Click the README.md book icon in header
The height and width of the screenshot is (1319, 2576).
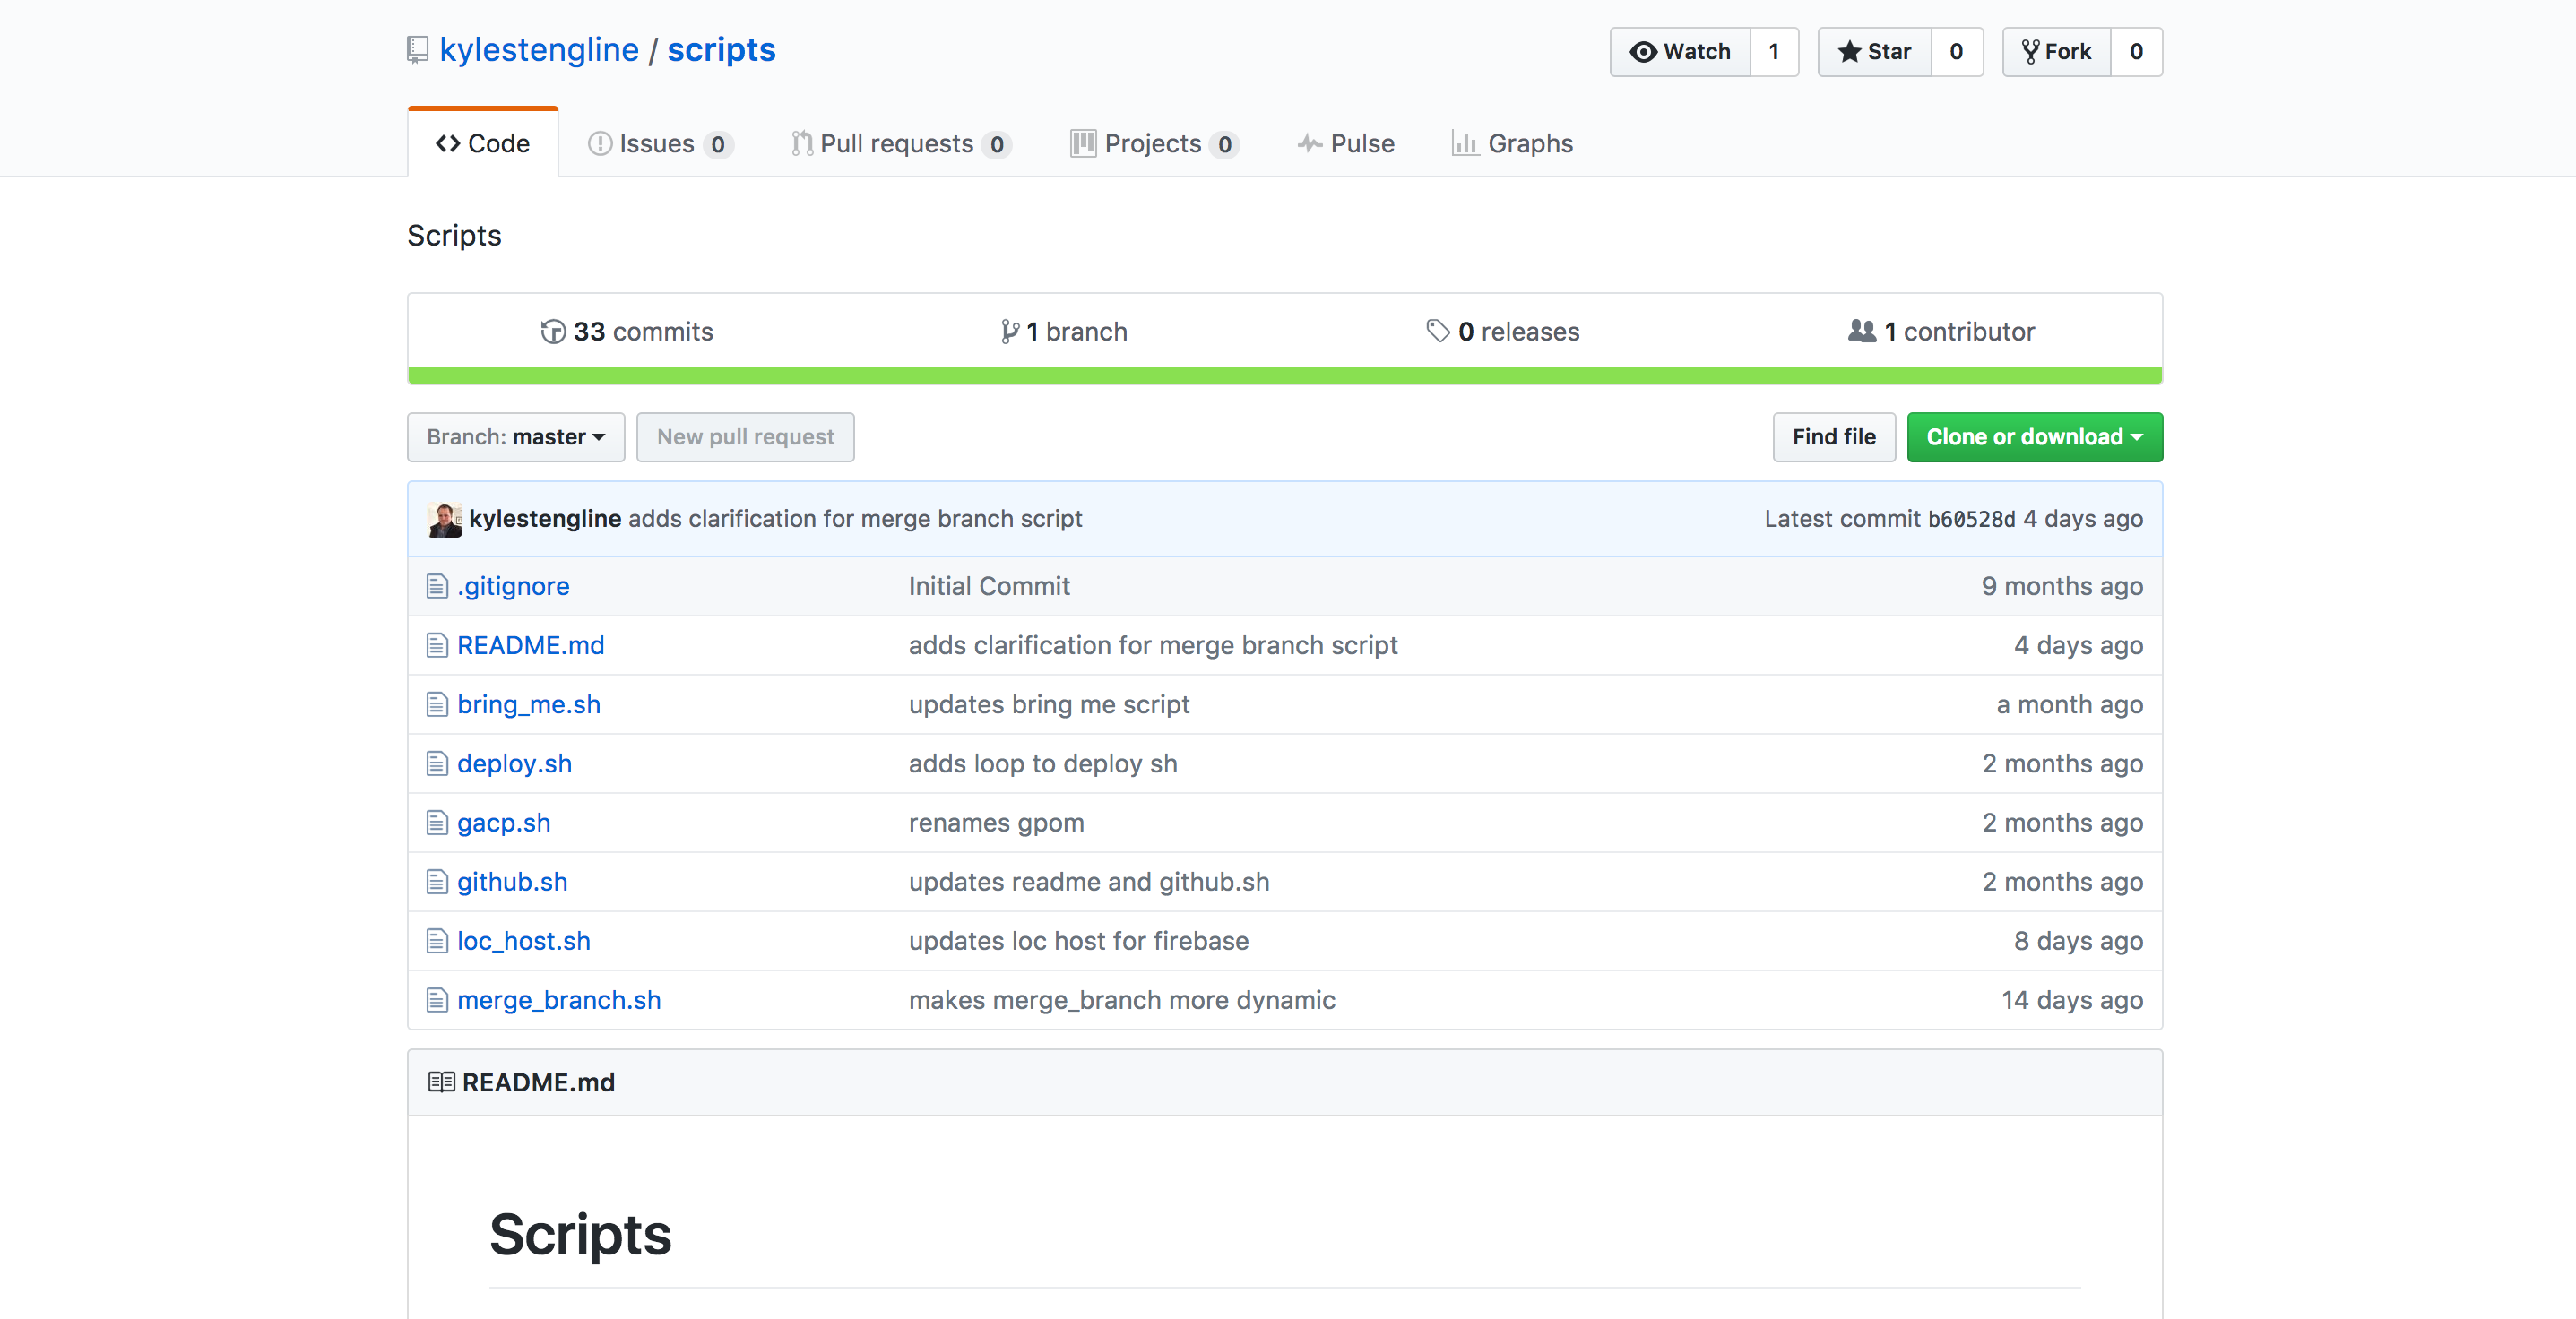pyautogui.click(x=441, y=1083)
